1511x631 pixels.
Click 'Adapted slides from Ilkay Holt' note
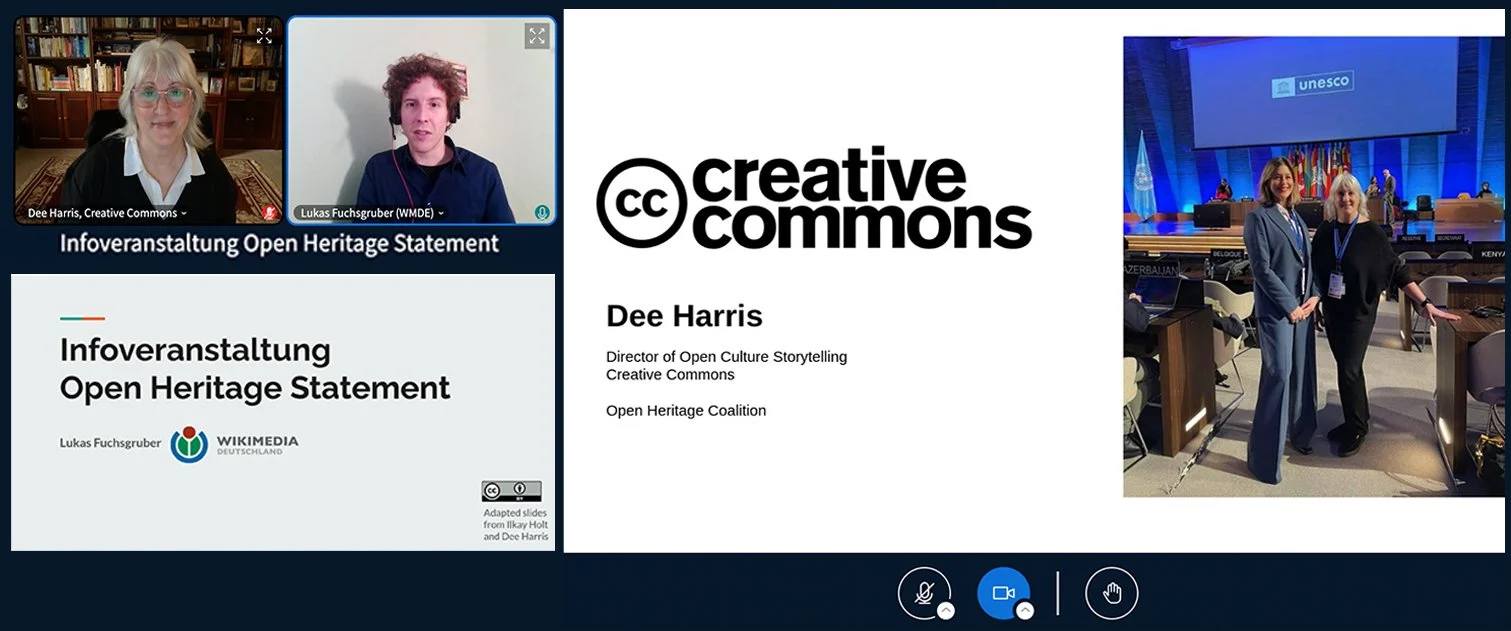coord(515,524)
